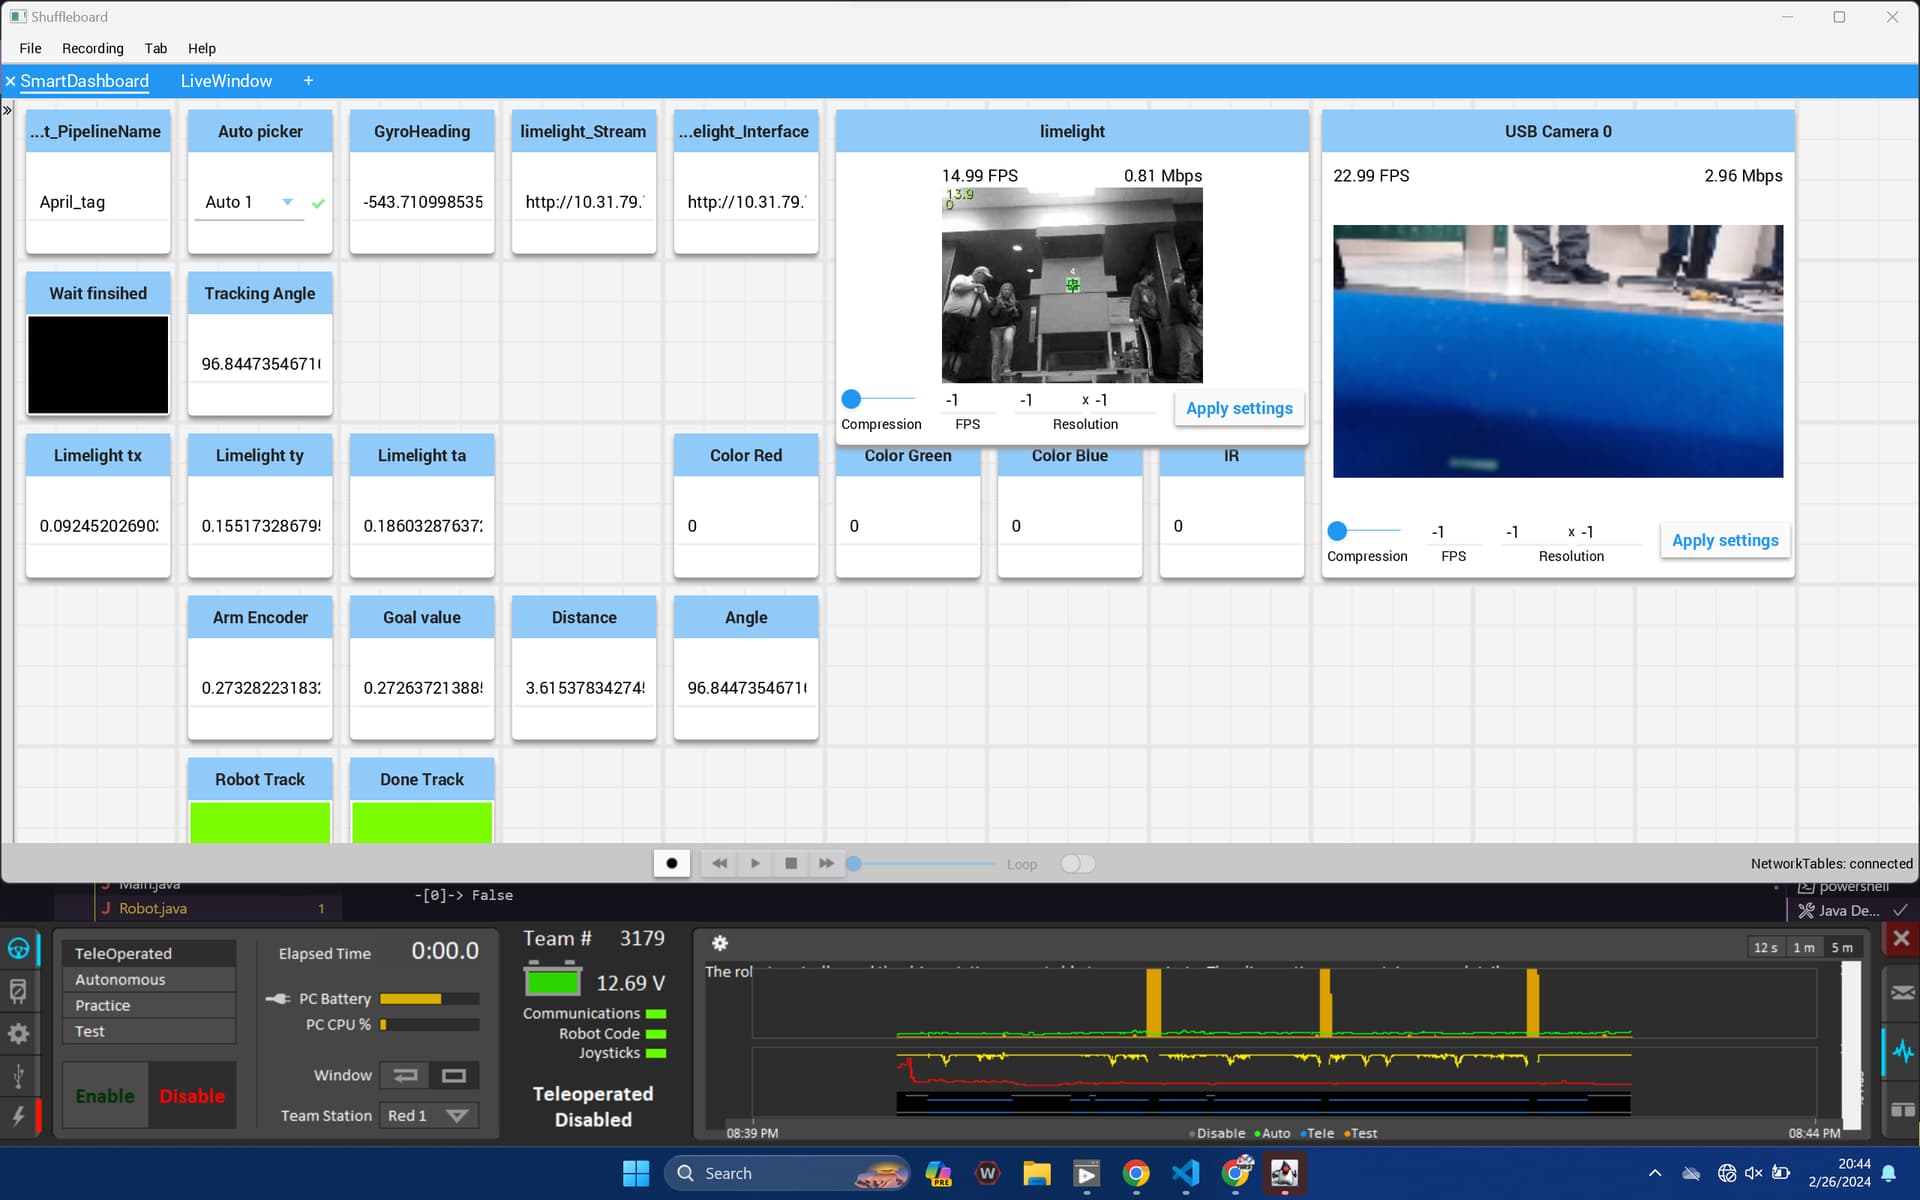The height and width of the screenshot is (1200, 1920).
Task: Add a new dashboard tab with plus
Action: 308,81
